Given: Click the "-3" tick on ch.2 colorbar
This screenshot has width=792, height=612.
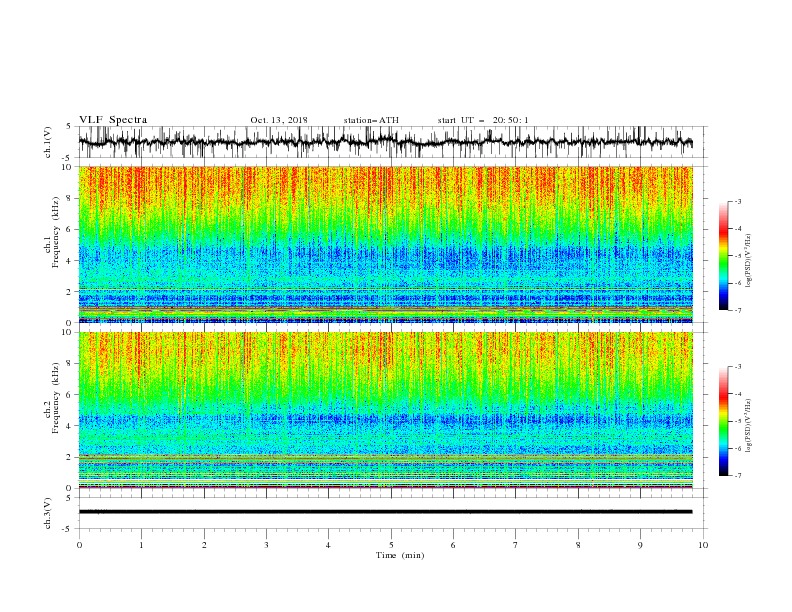Looking at the screenshot, I should click(x=738, y=367).
